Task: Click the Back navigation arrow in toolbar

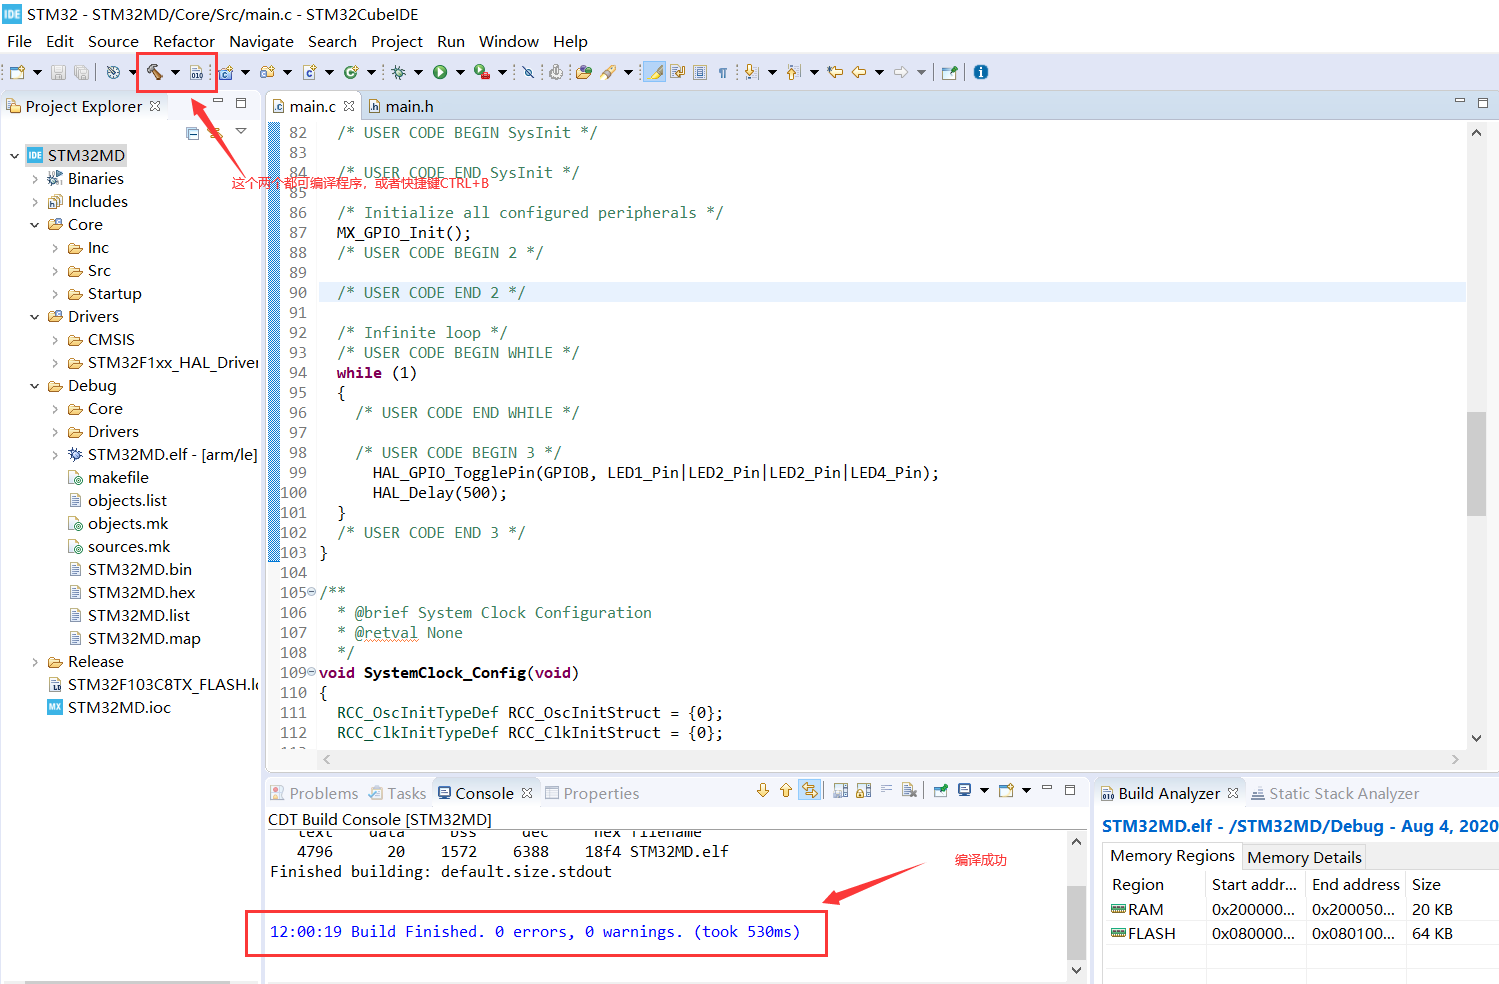Action: [x=858, y=72]
